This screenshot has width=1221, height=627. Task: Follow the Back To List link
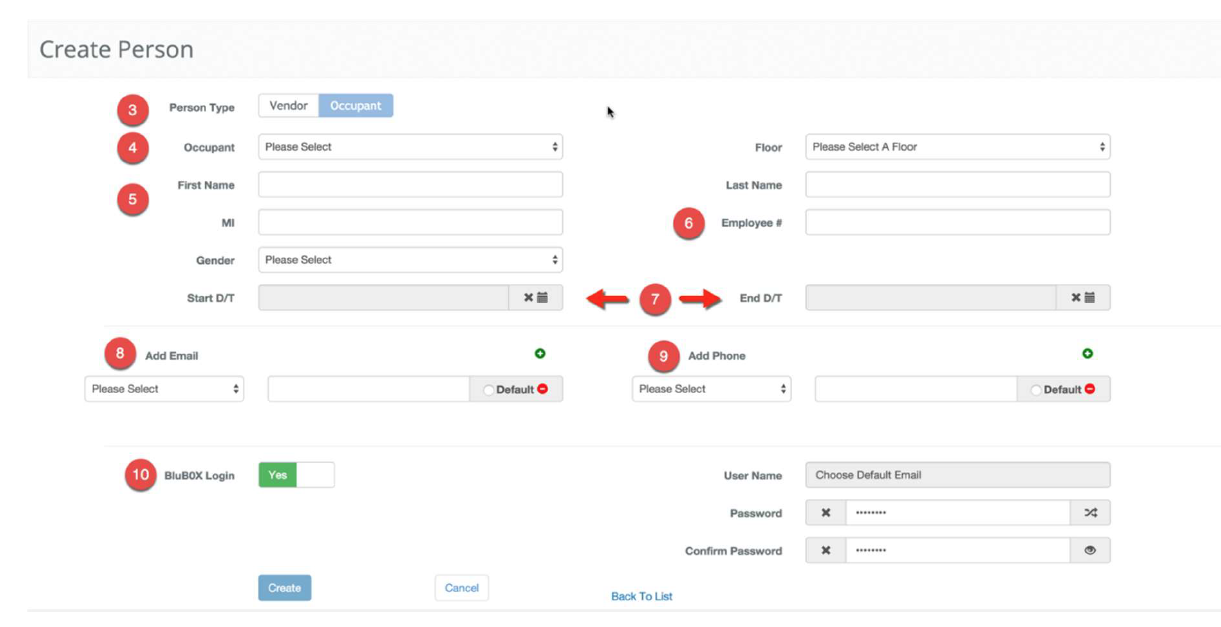[x=641, y=596]
